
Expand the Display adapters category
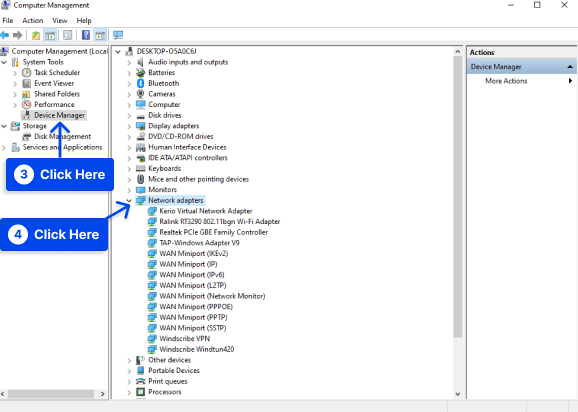[129, 126]
